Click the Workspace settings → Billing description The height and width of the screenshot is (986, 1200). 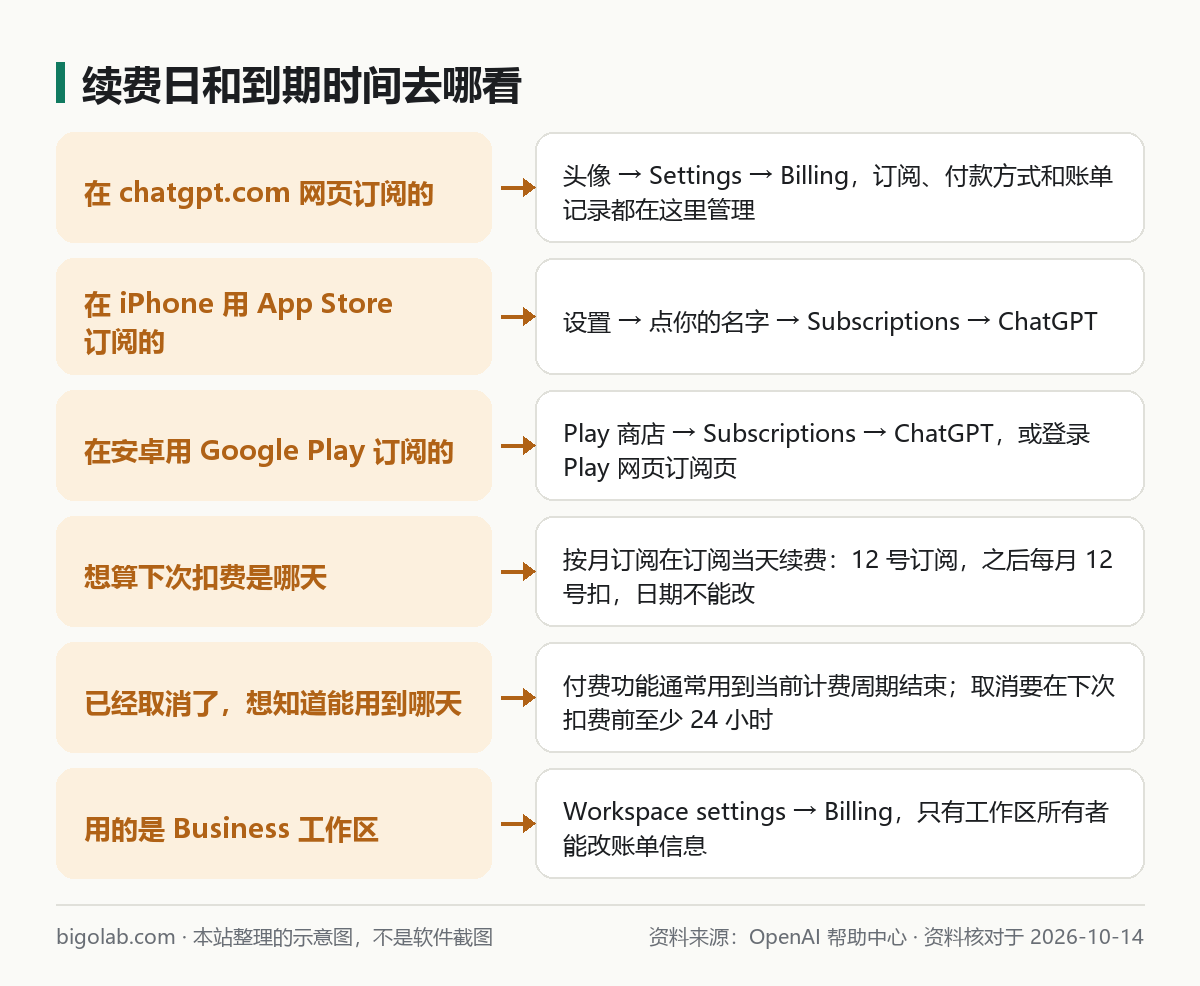pyautogui.click(x=835, y=828)
